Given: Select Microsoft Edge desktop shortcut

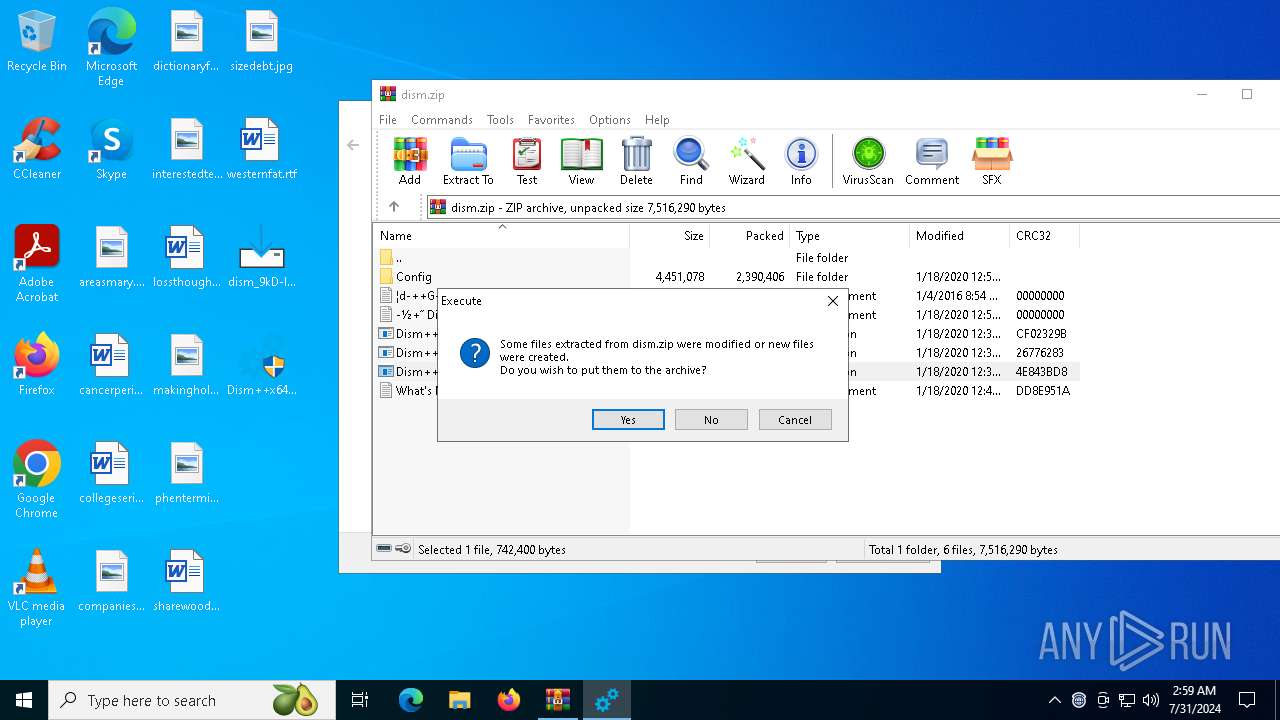Looking at the screenshot, I should (111, 48).
